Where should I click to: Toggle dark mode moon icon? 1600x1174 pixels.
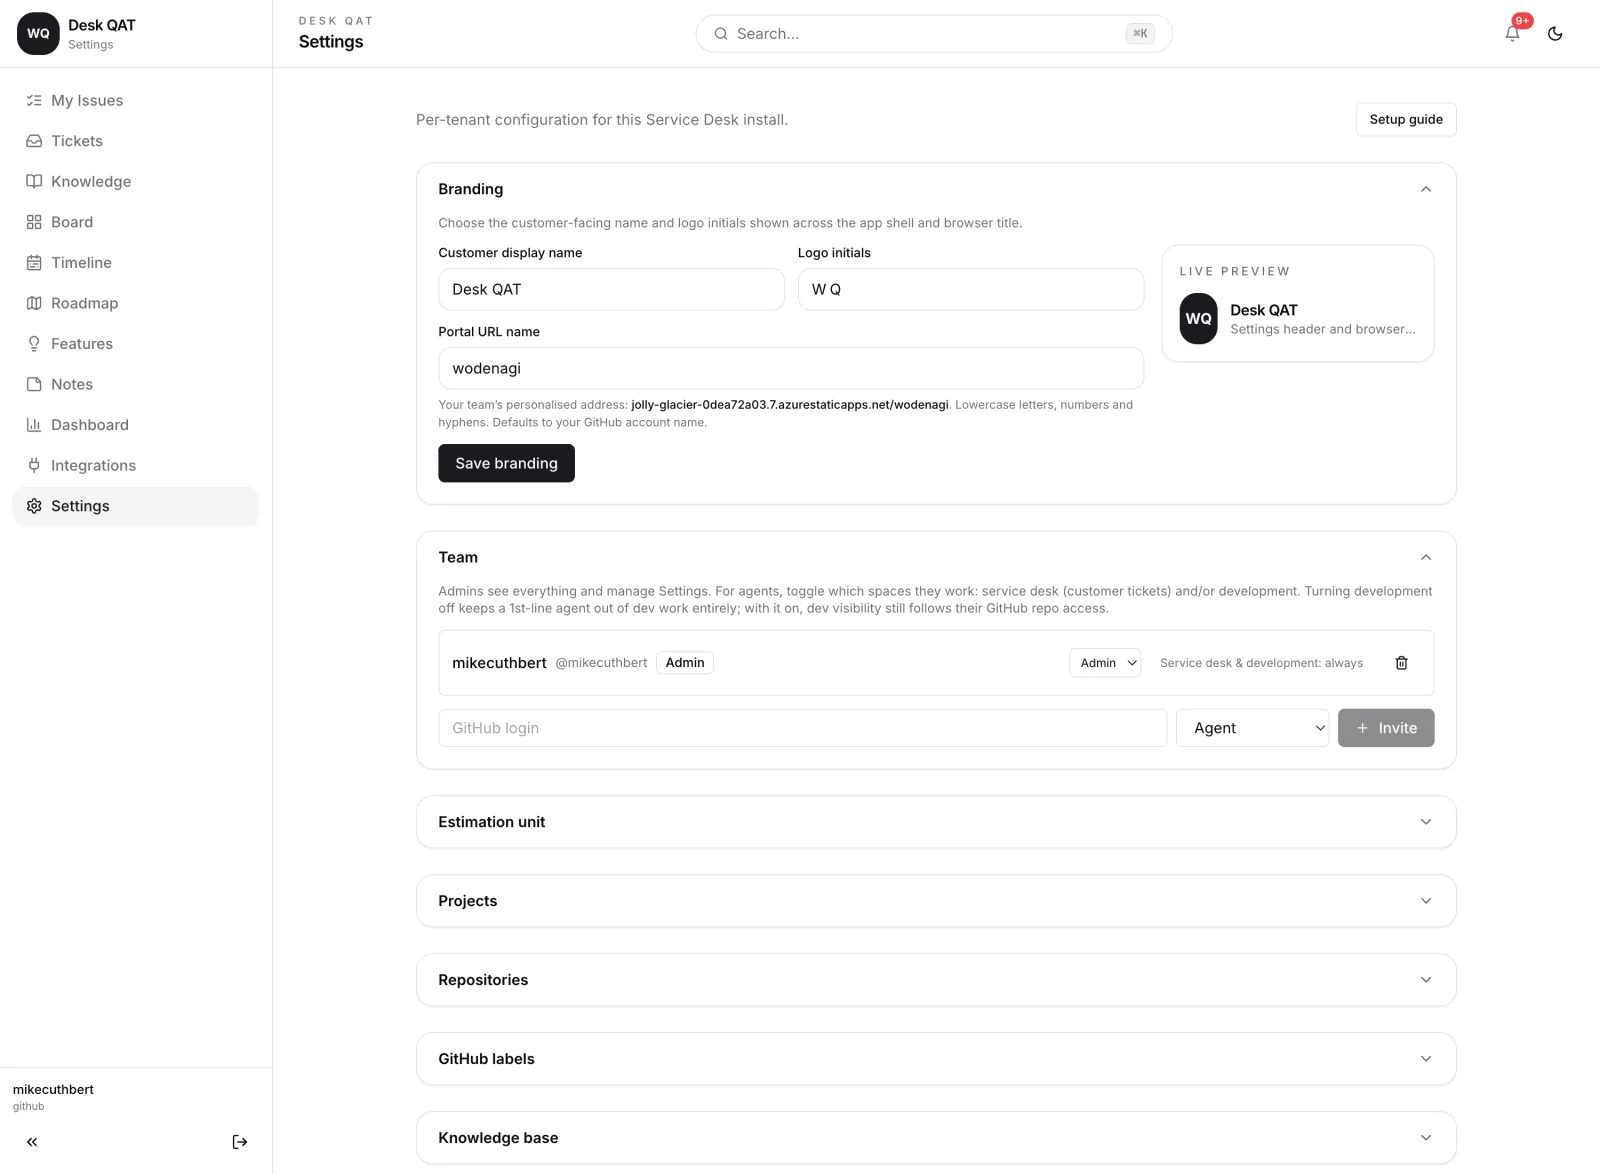point(1555,33)
